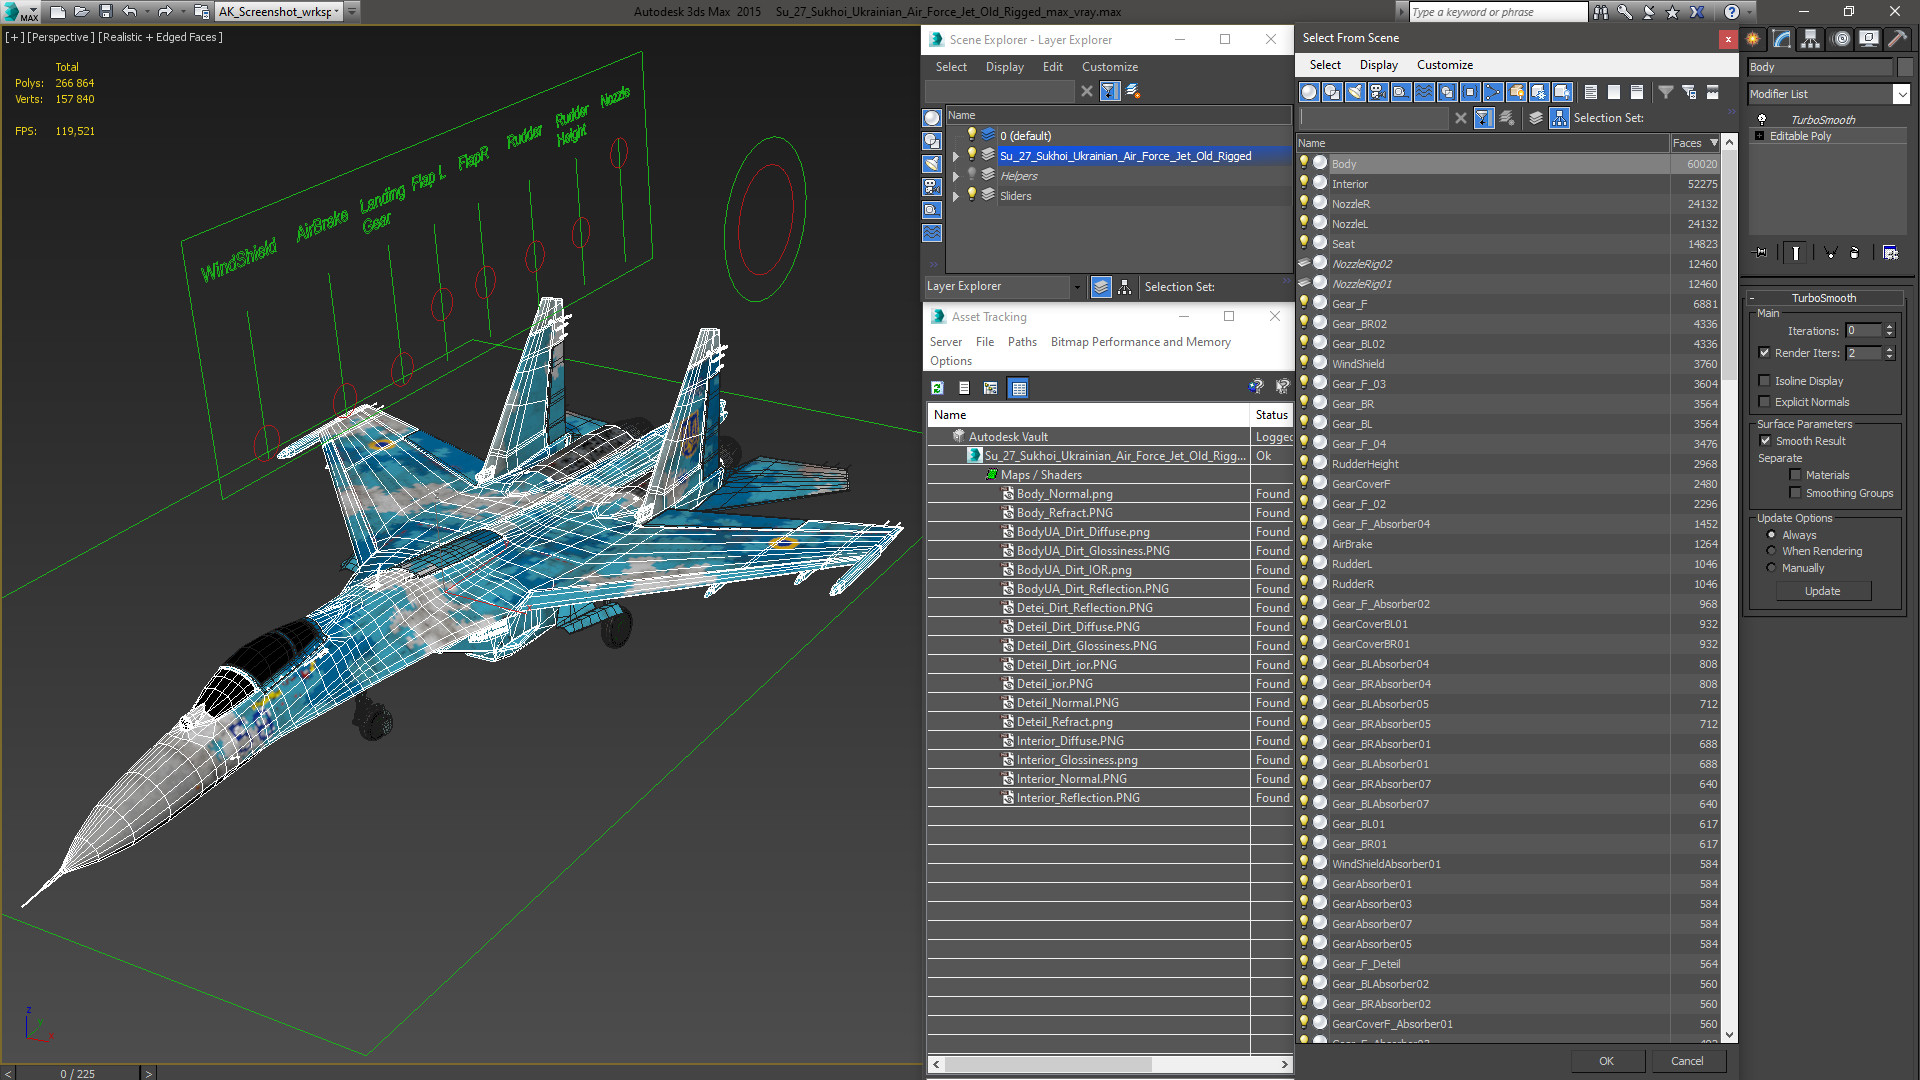This screenshot has width=1920, height=1080.
Task: Expand the Su_27_Sukhoi layer in Scene Explorer
Action: pyautogui.click(x=956, y=156)
